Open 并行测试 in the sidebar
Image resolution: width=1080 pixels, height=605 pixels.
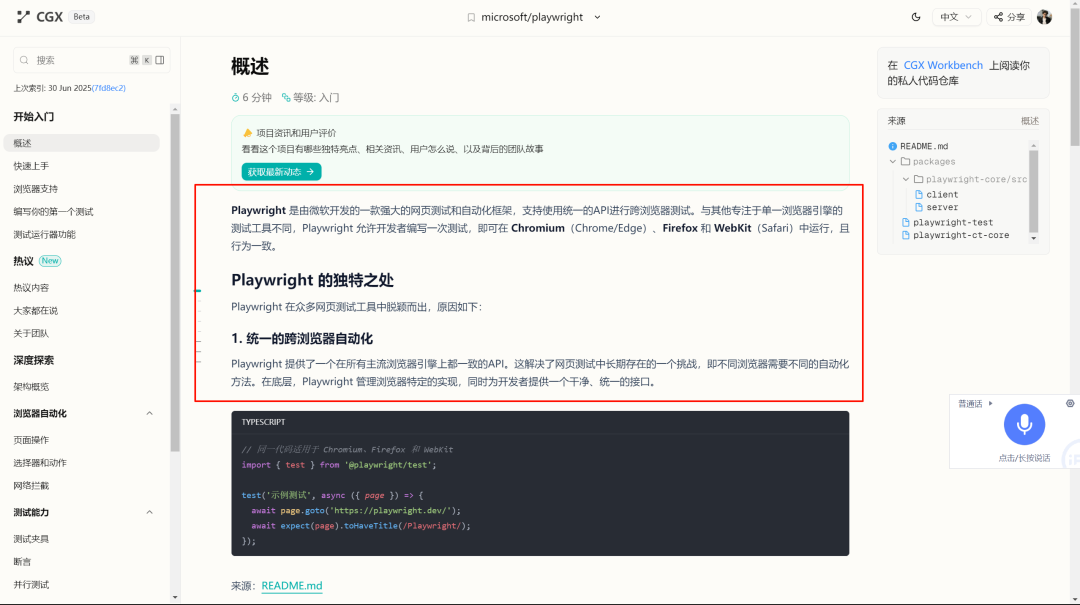(31, 584)
